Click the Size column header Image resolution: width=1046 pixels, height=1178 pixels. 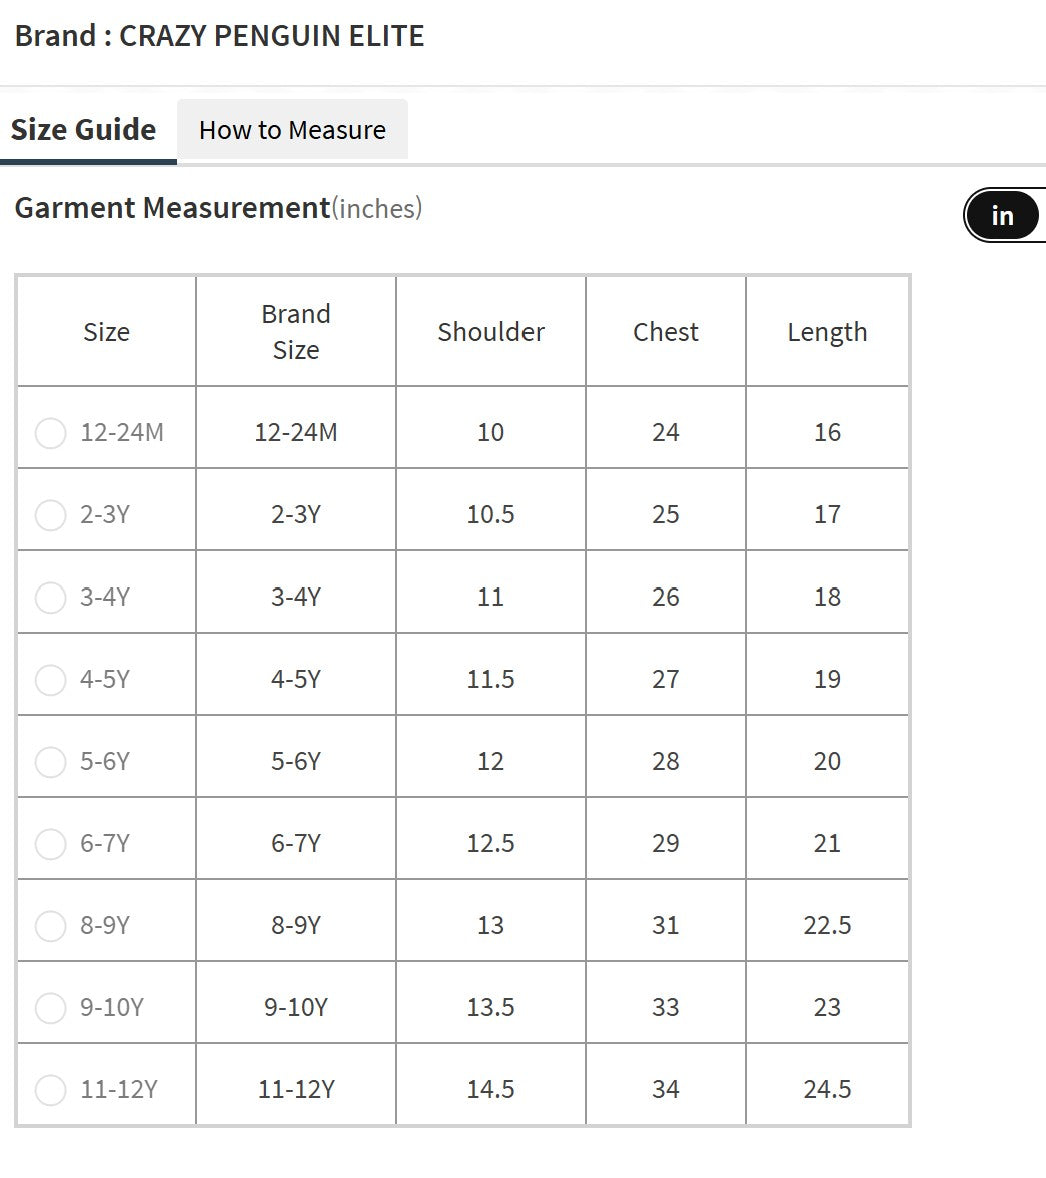[106, 332]
